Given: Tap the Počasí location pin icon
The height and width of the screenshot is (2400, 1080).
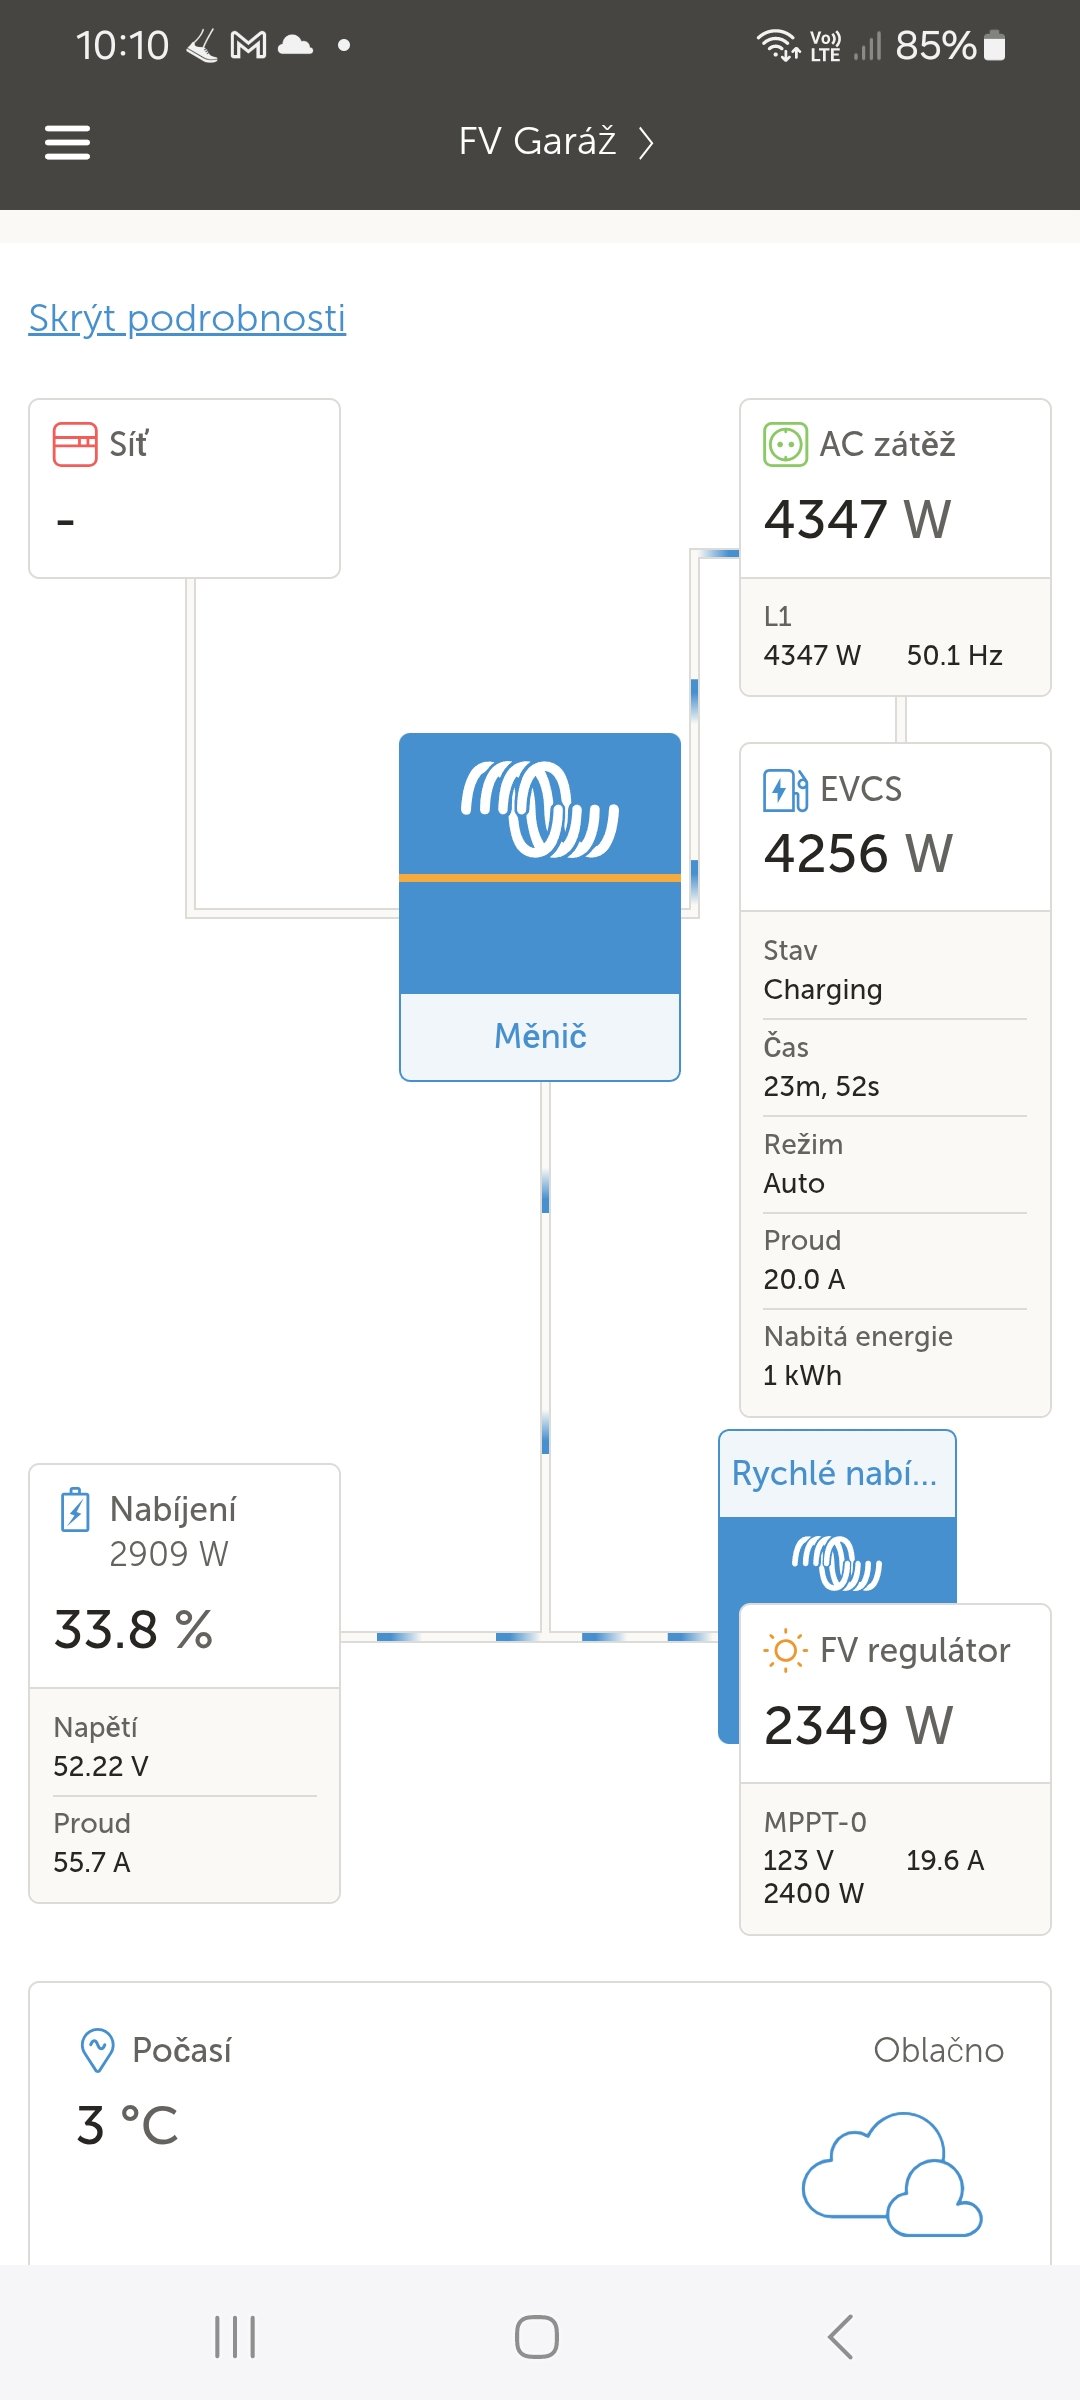Looking at the screenshot, I should (97, 2050).
